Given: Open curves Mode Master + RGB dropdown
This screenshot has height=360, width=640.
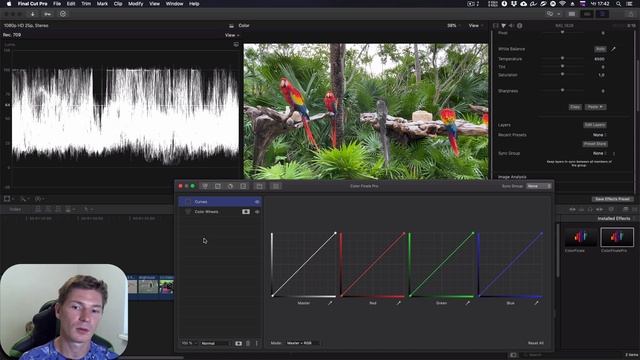Looking at the screenshot, I should click(x=302, y=343).
